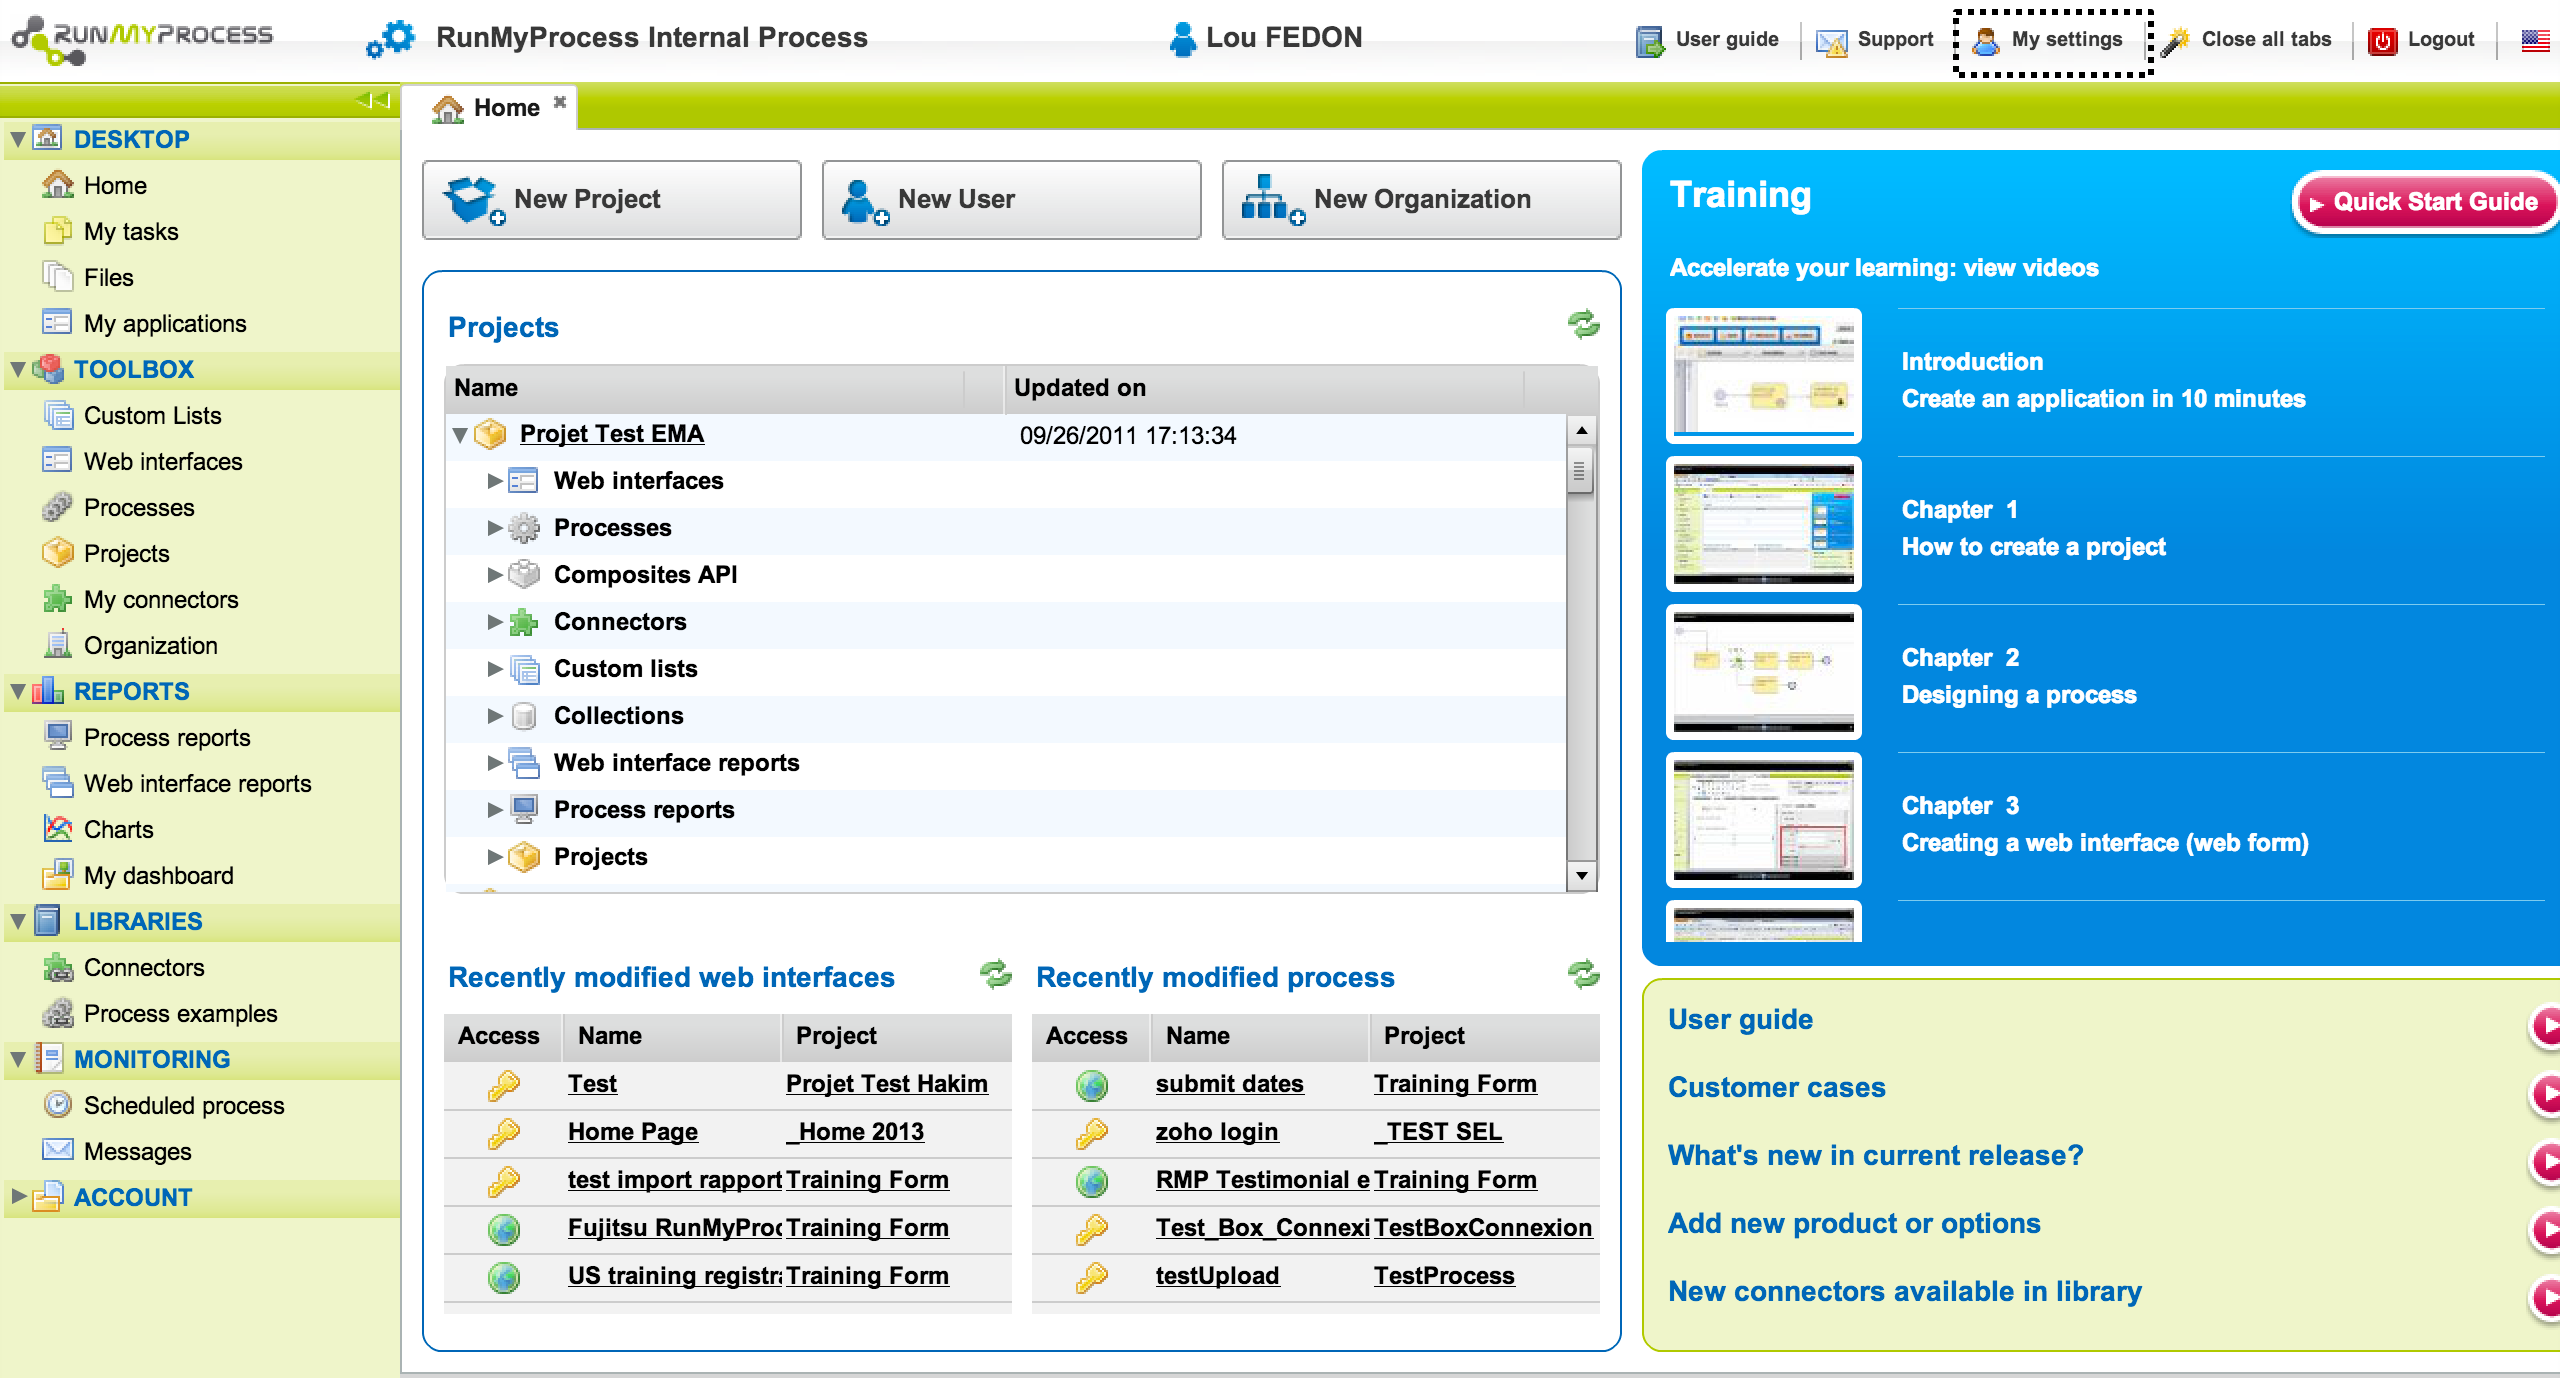Click arrow icon next to Customer cases

tap(2545, 1094)
